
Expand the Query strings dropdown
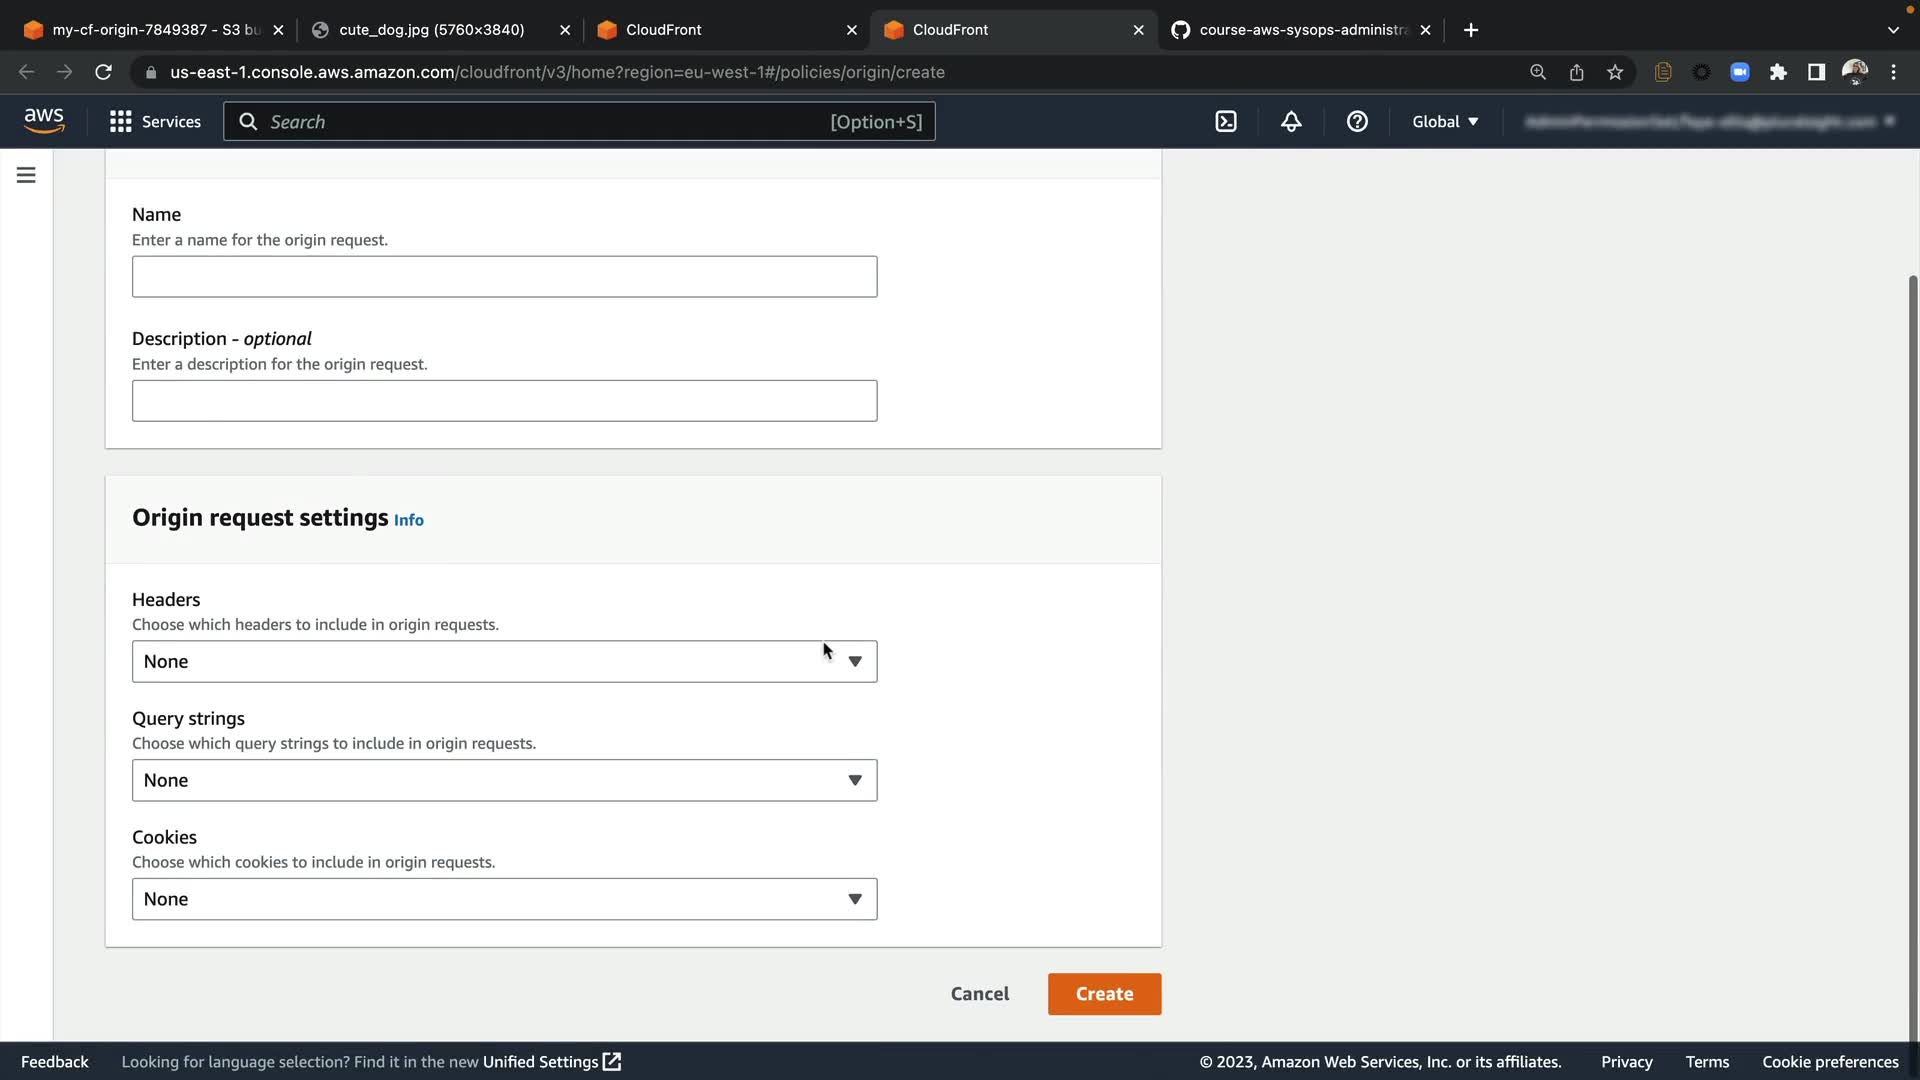(x=504, y=781)
